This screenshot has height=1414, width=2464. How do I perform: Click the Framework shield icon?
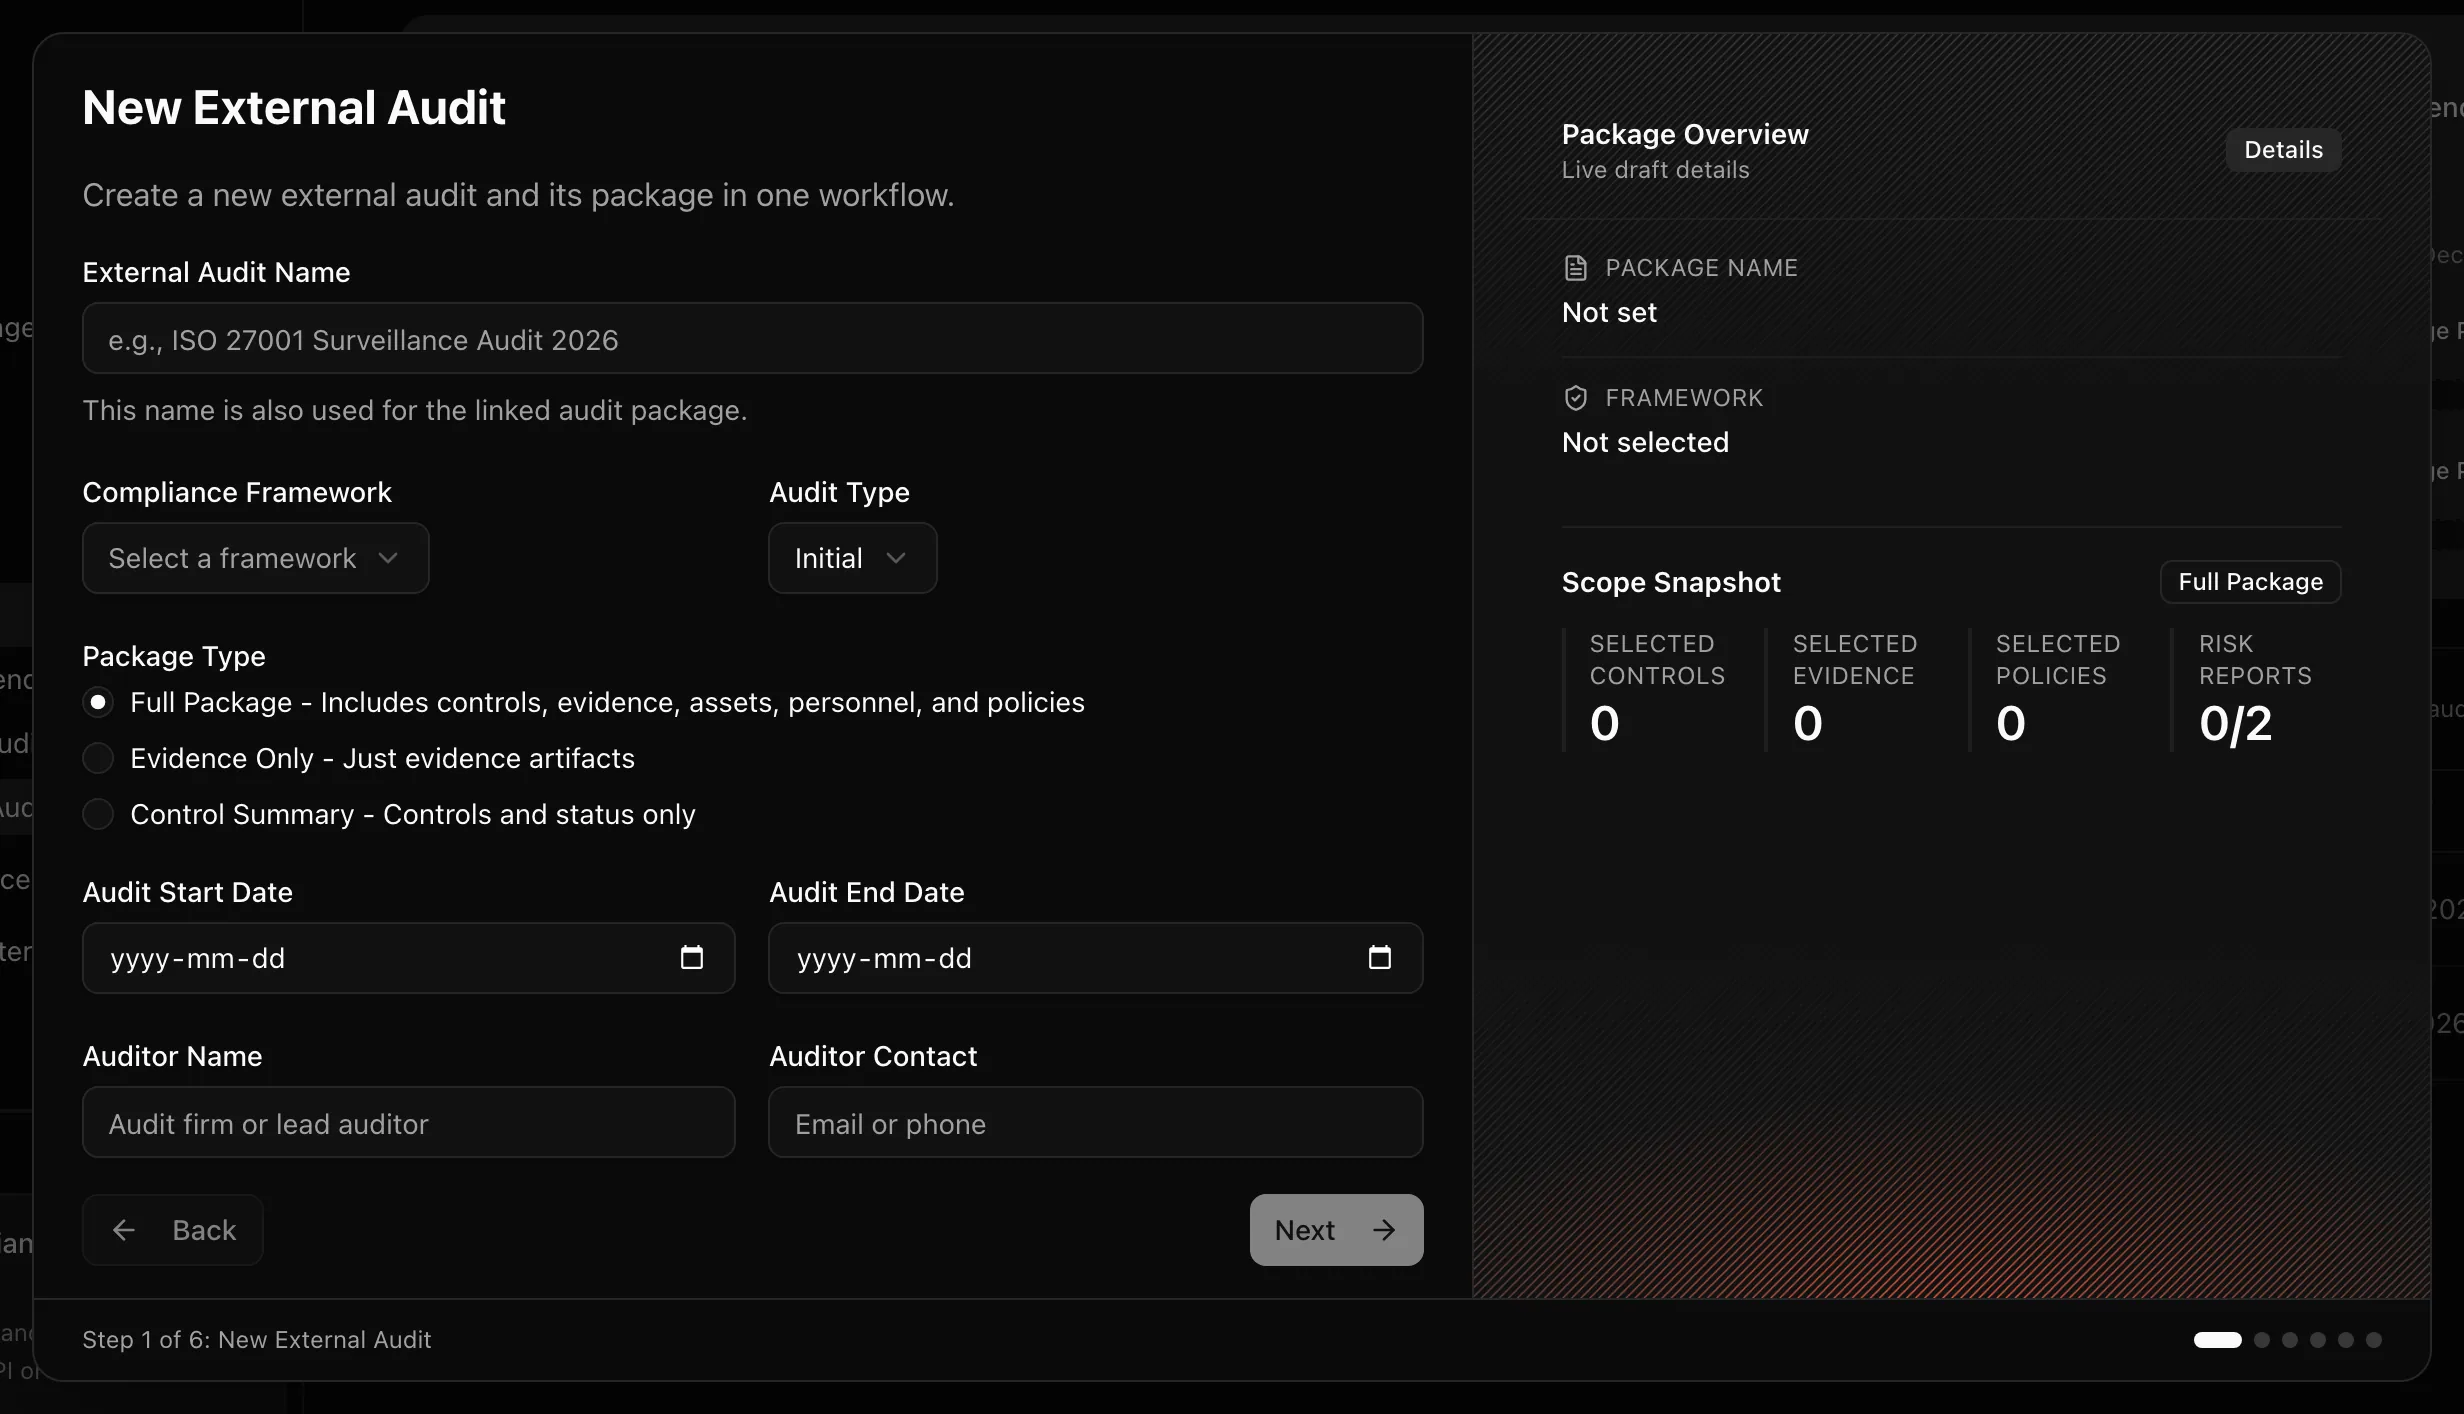tap(1575, 398)
